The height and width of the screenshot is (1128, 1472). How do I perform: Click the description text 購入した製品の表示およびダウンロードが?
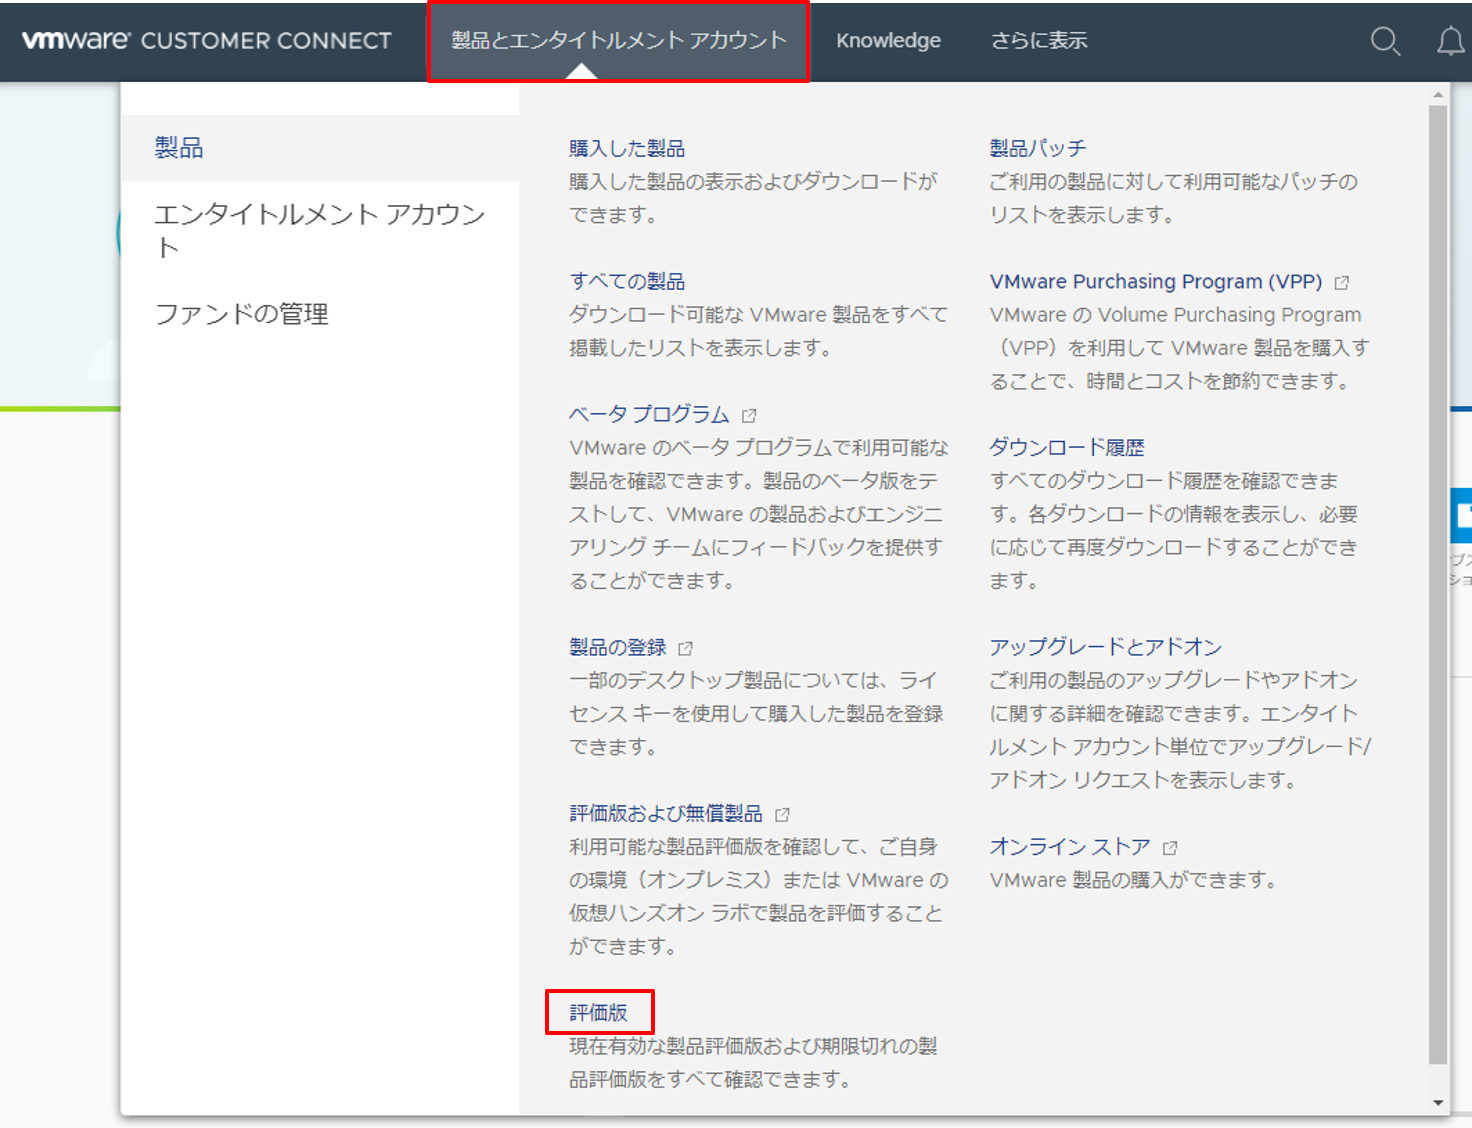click(753, 182)
